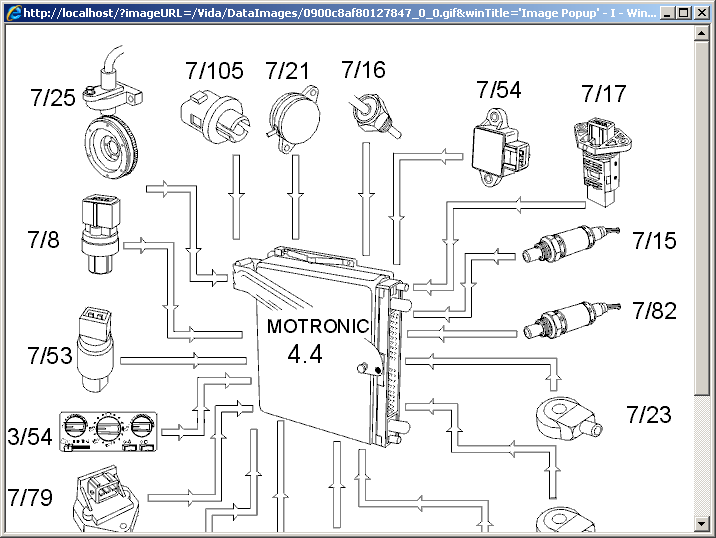The height and width of the screenshot is (538, 716).
Task: Click the label 7/54
Action: coord(499,90)
